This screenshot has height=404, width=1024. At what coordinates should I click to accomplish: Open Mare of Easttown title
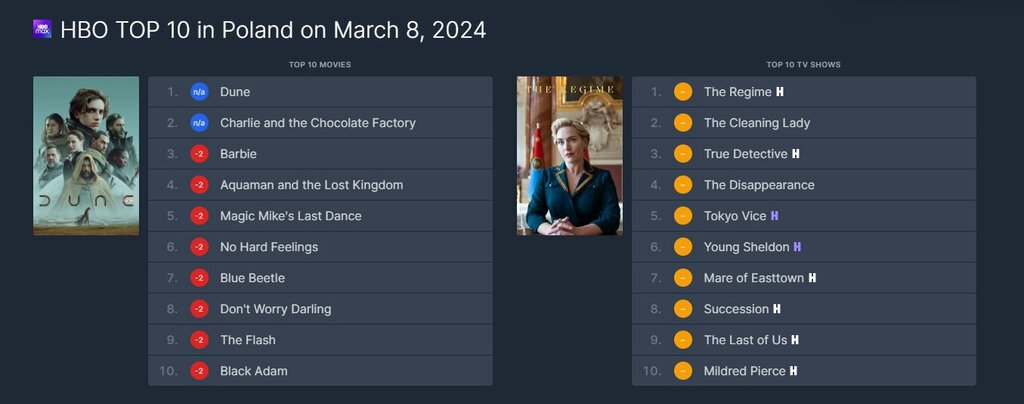click(x=754, y=278)
